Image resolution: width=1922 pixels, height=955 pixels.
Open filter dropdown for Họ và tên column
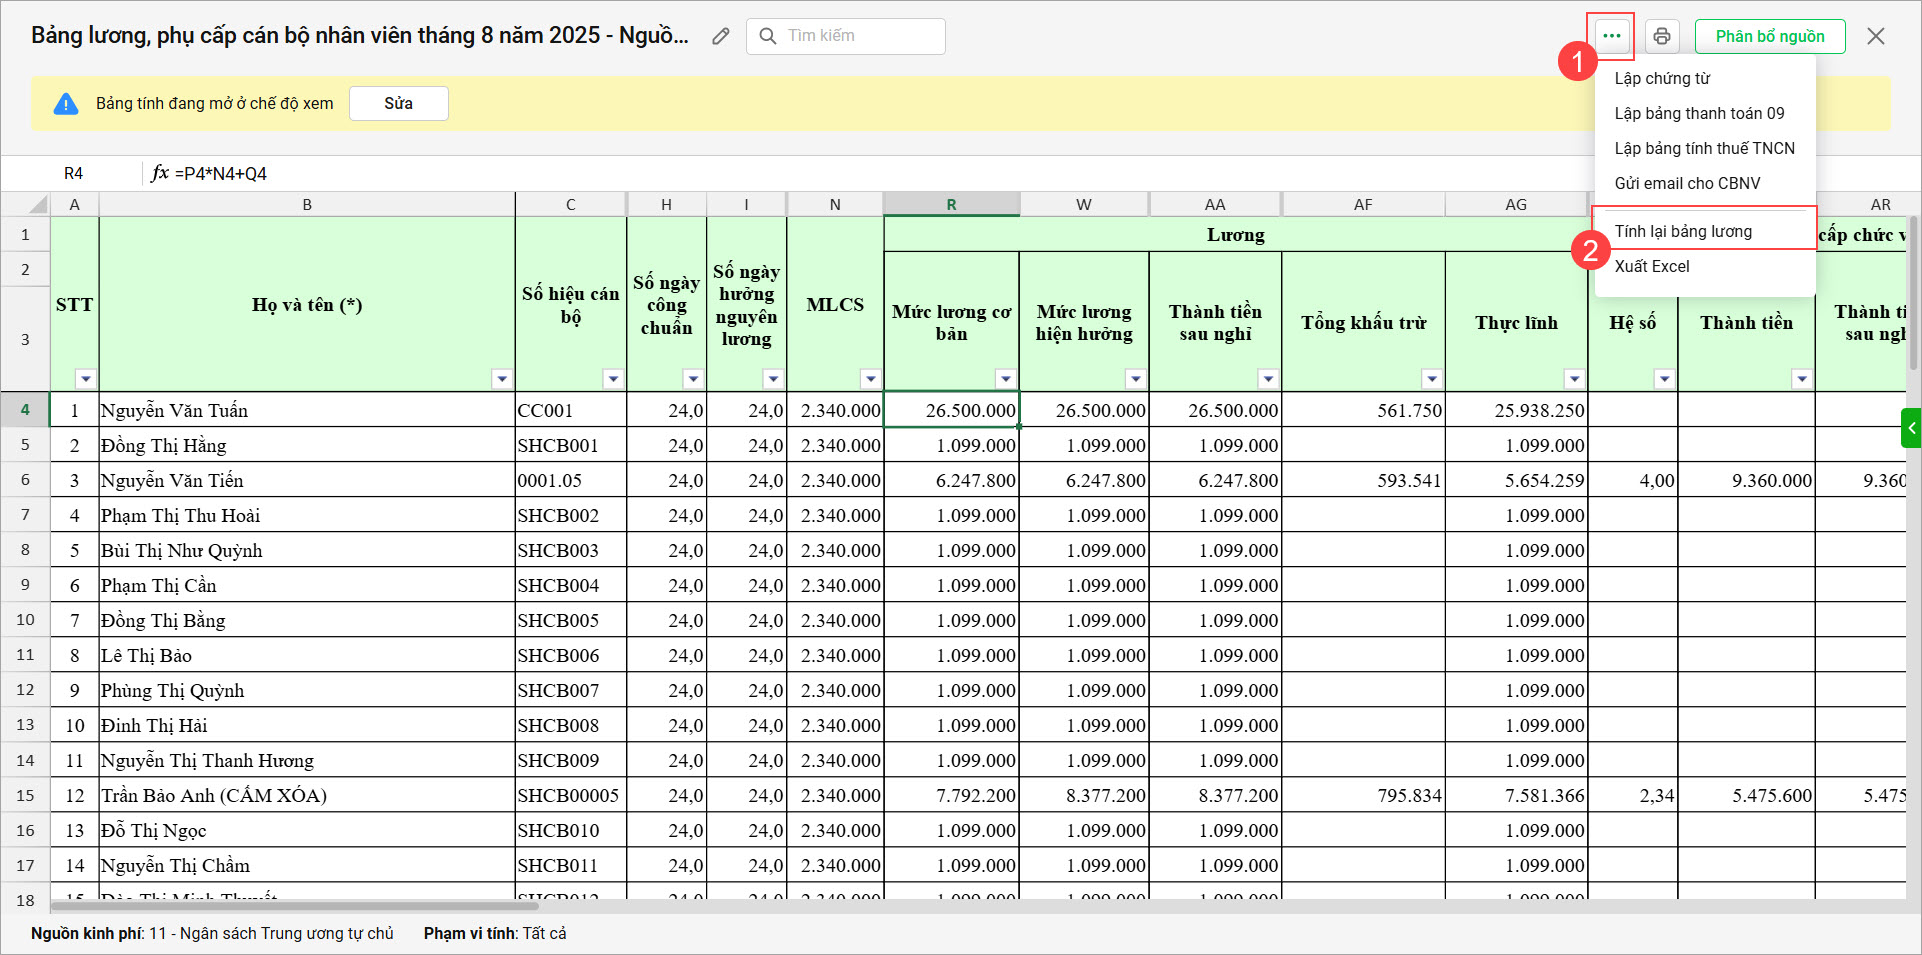(502, 379)
